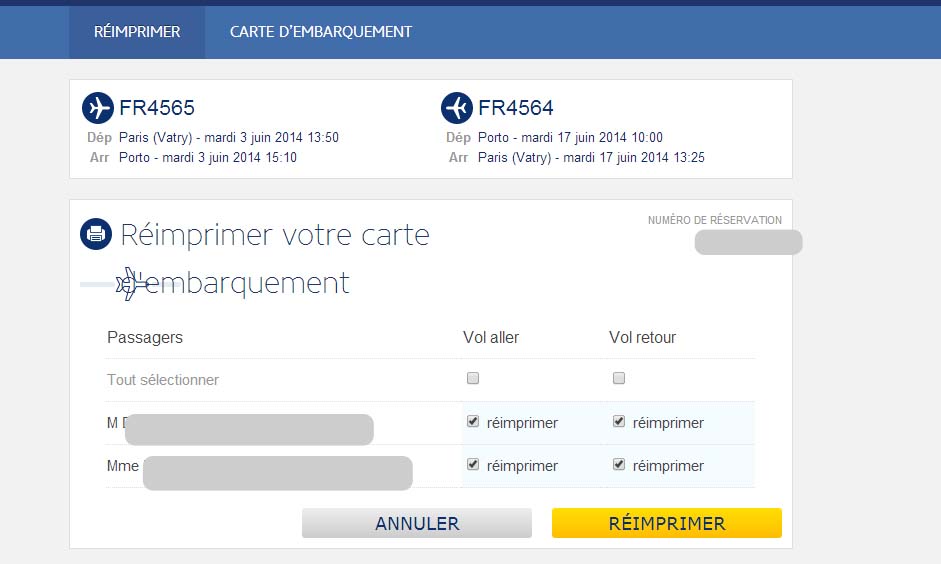Click the FR4564 flight number text
This screenshot has width=941, height=564.
click(516, 108)
